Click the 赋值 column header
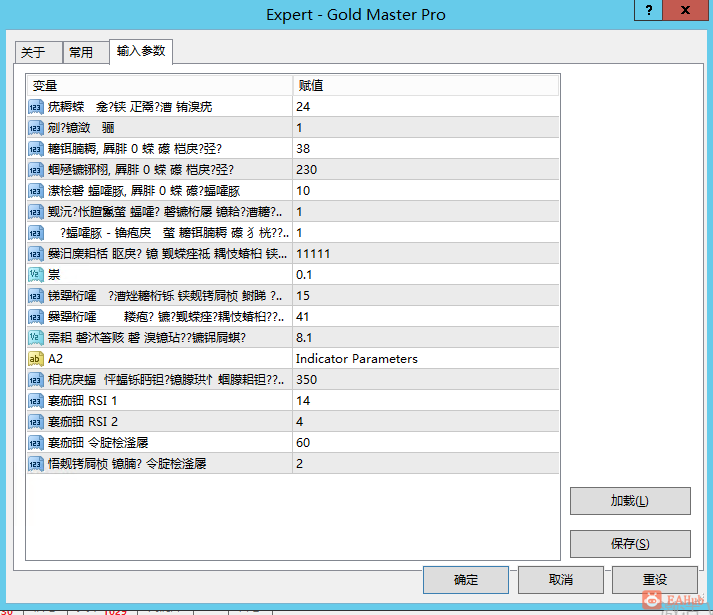Viewport: 713px width, 615px height. click(426, 85)
